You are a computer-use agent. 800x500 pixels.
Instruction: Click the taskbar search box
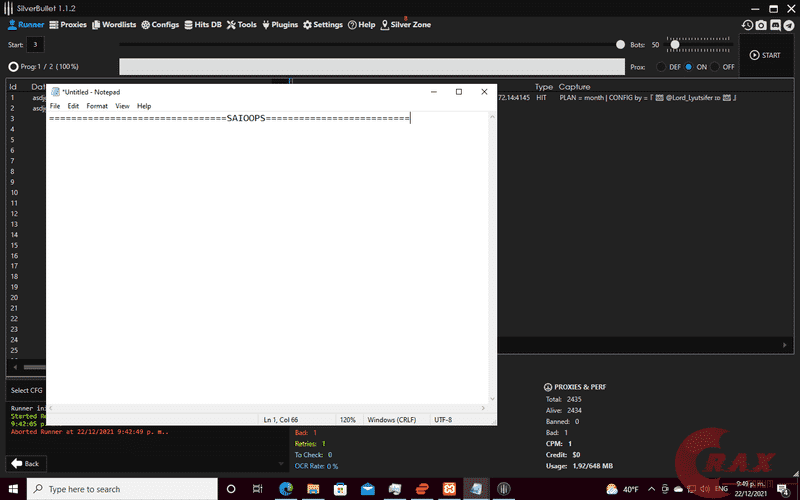coord(122,489)
